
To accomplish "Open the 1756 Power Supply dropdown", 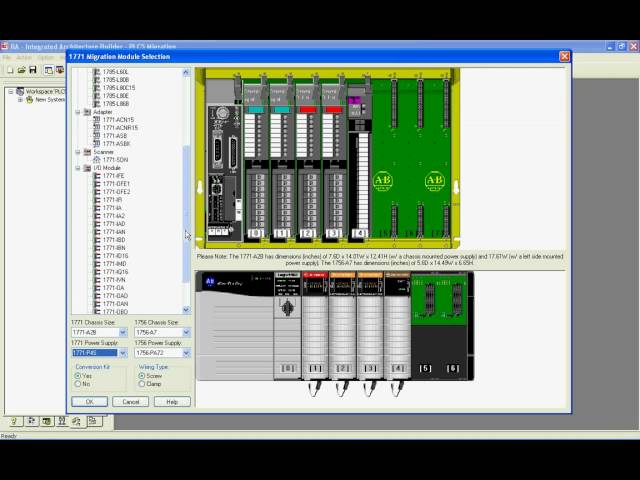I will tap(186, 353).
